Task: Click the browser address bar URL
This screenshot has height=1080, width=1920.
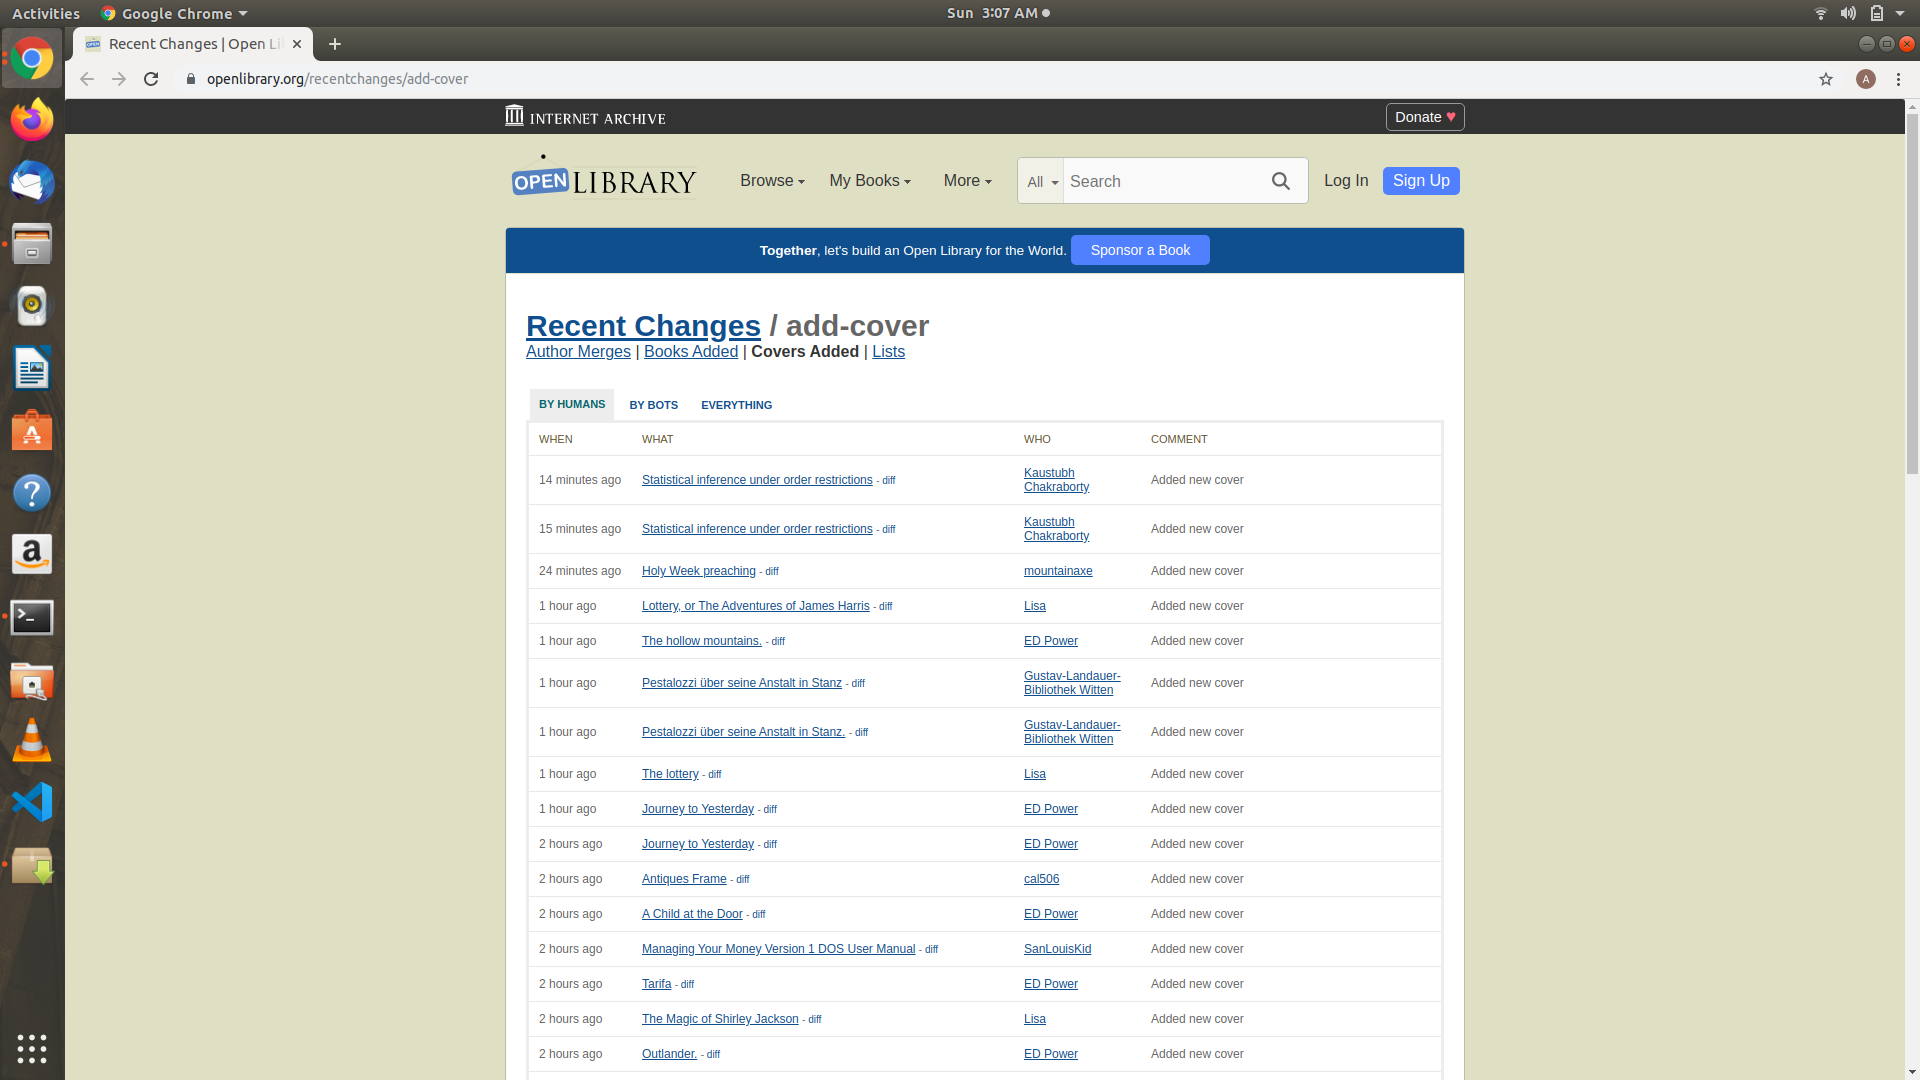Action: point(337,79)
